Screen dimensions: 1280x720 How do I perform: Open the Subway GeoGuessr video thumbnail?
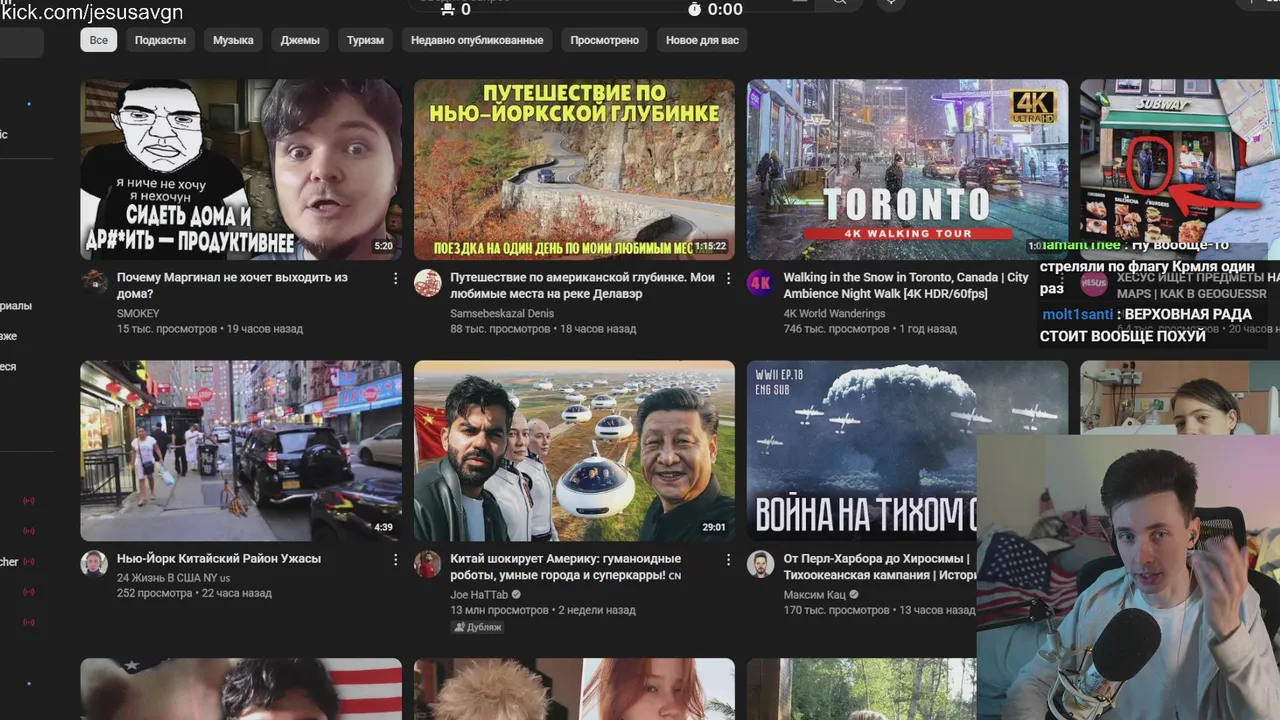click(1180, 160)
